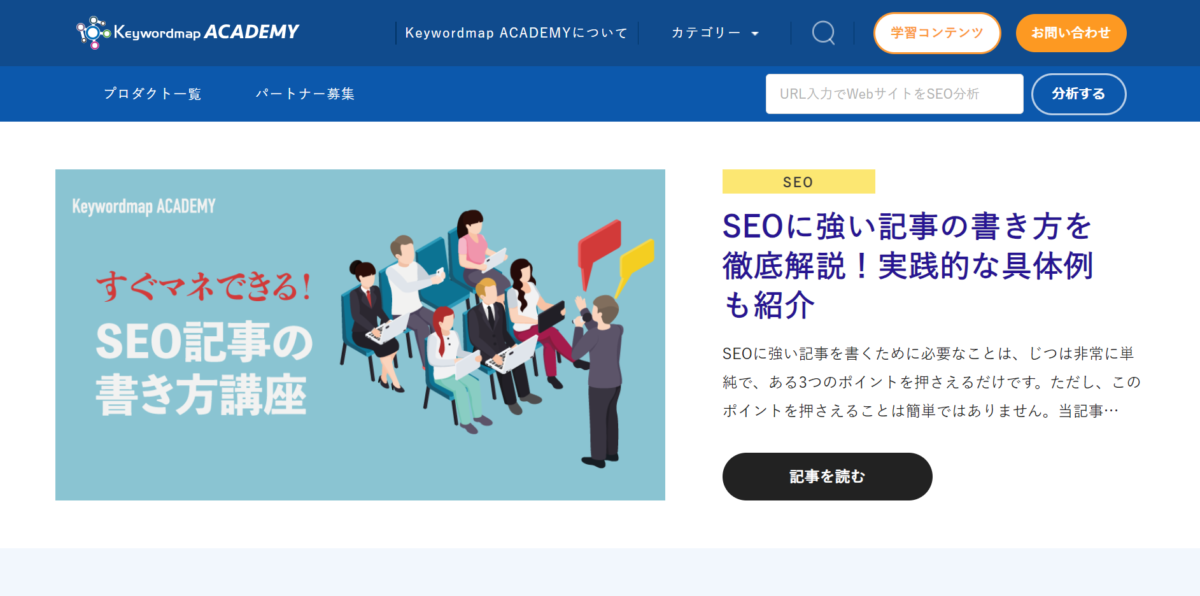Screen dimensions: 1200x596
Task: Open パートナー募集 link
Action: [x=305, y=94]
